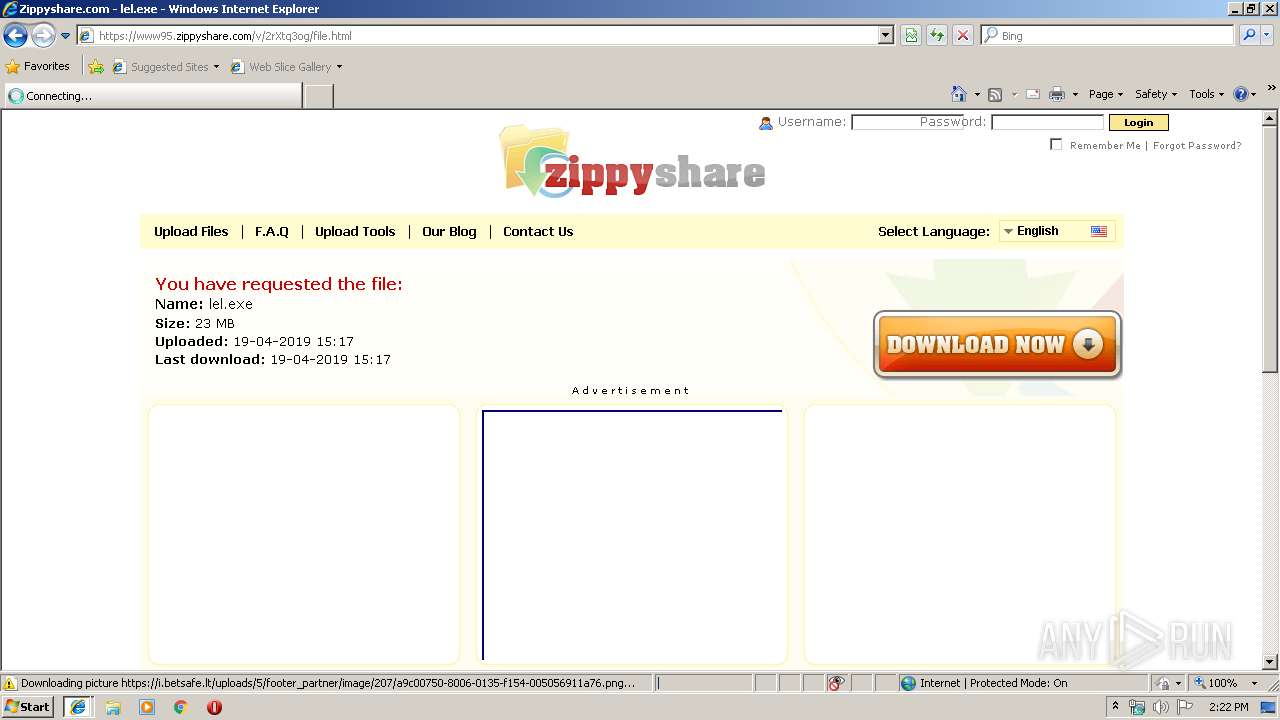Click the Username input field
The width and height of the screenshot is (1280, 720).
click(907, 122)
